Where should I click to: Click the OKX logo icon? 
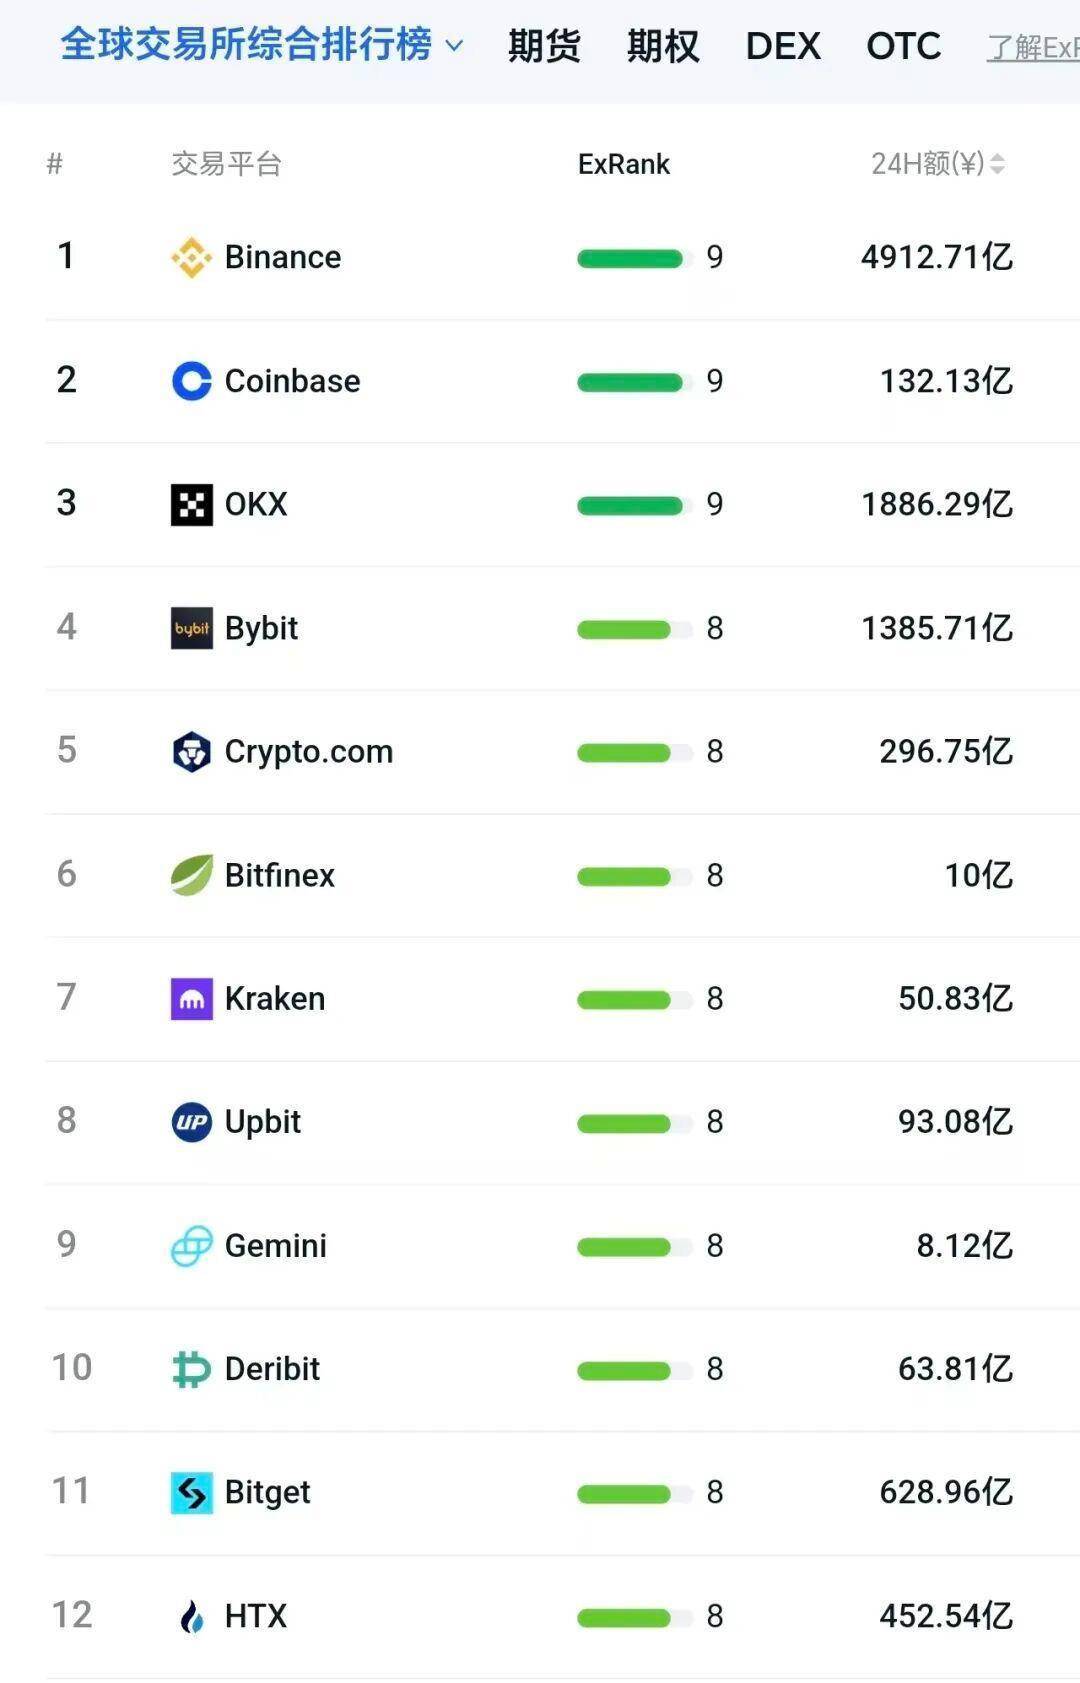[x=191, y=505]
